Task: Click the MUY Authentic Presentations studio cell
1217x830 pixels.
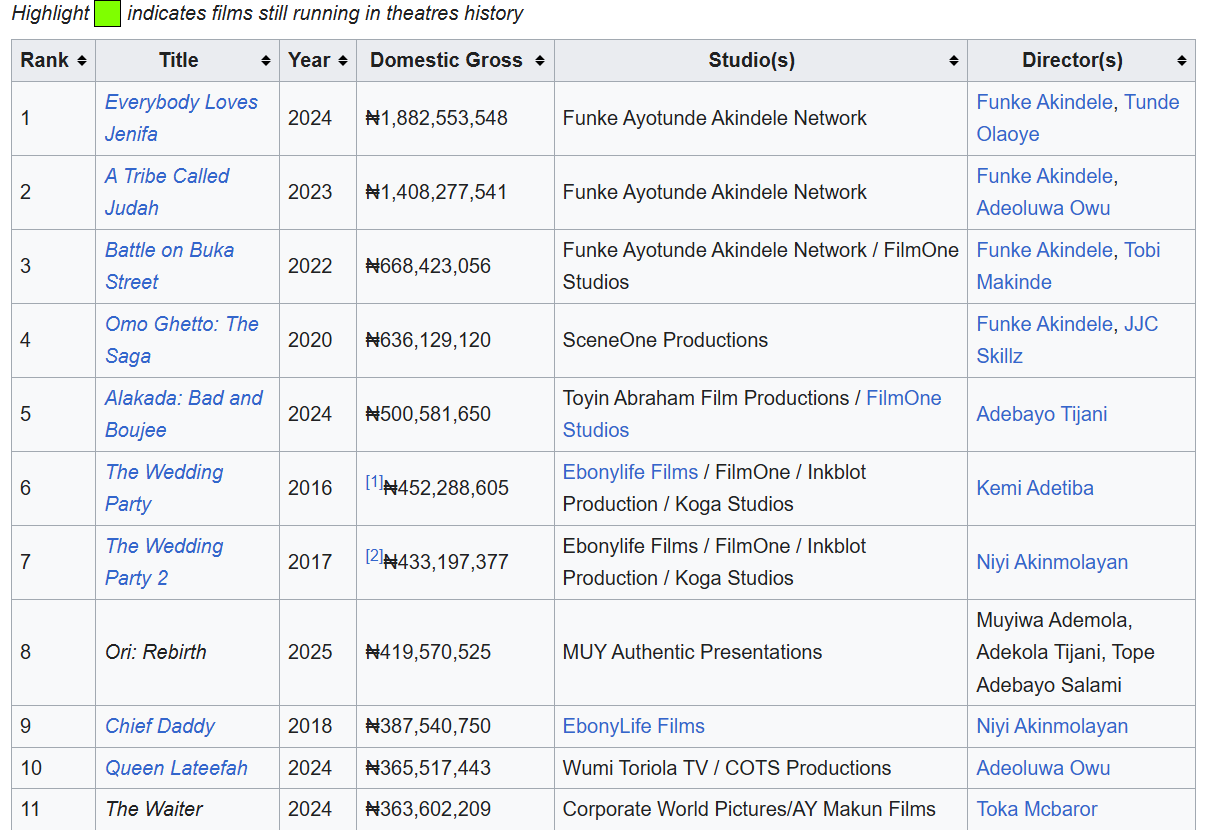Action: 692,652
